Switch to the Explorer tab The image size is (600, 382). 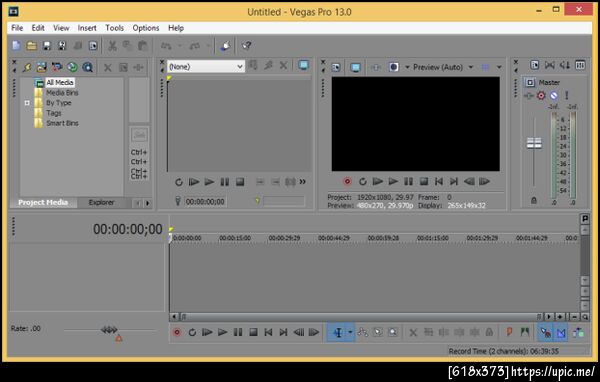pos(101,202)
